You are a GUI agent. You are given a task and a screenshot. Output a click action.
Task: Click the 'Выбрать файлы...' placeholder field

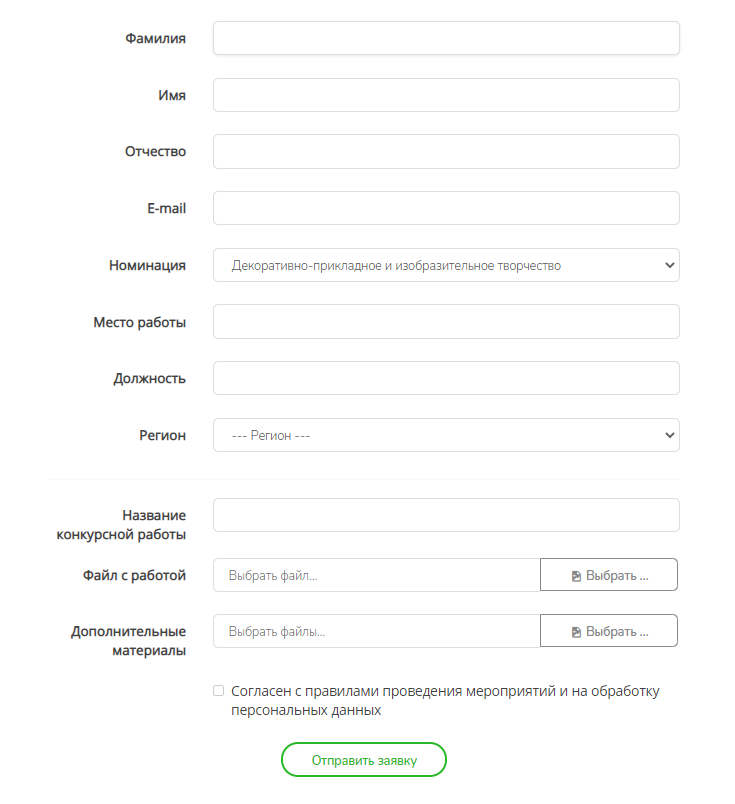(x=377, y=631)
